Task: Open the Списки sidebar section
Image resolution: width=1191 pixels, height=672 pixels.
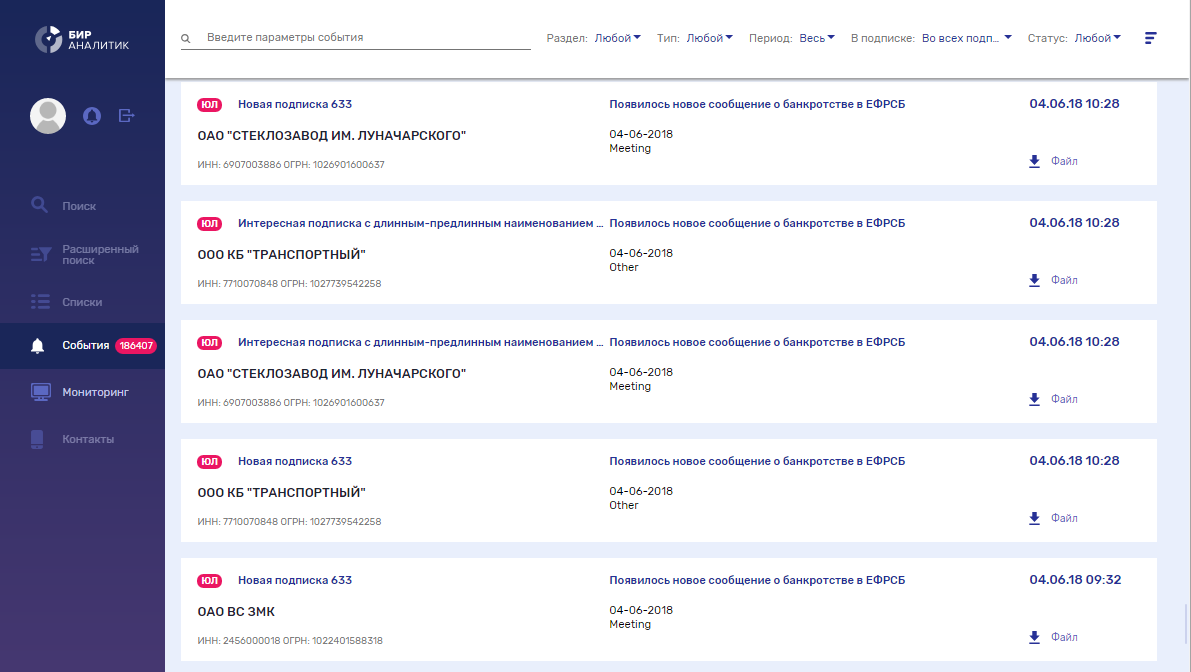Action: pyautogui.click(x=40, y=301)
